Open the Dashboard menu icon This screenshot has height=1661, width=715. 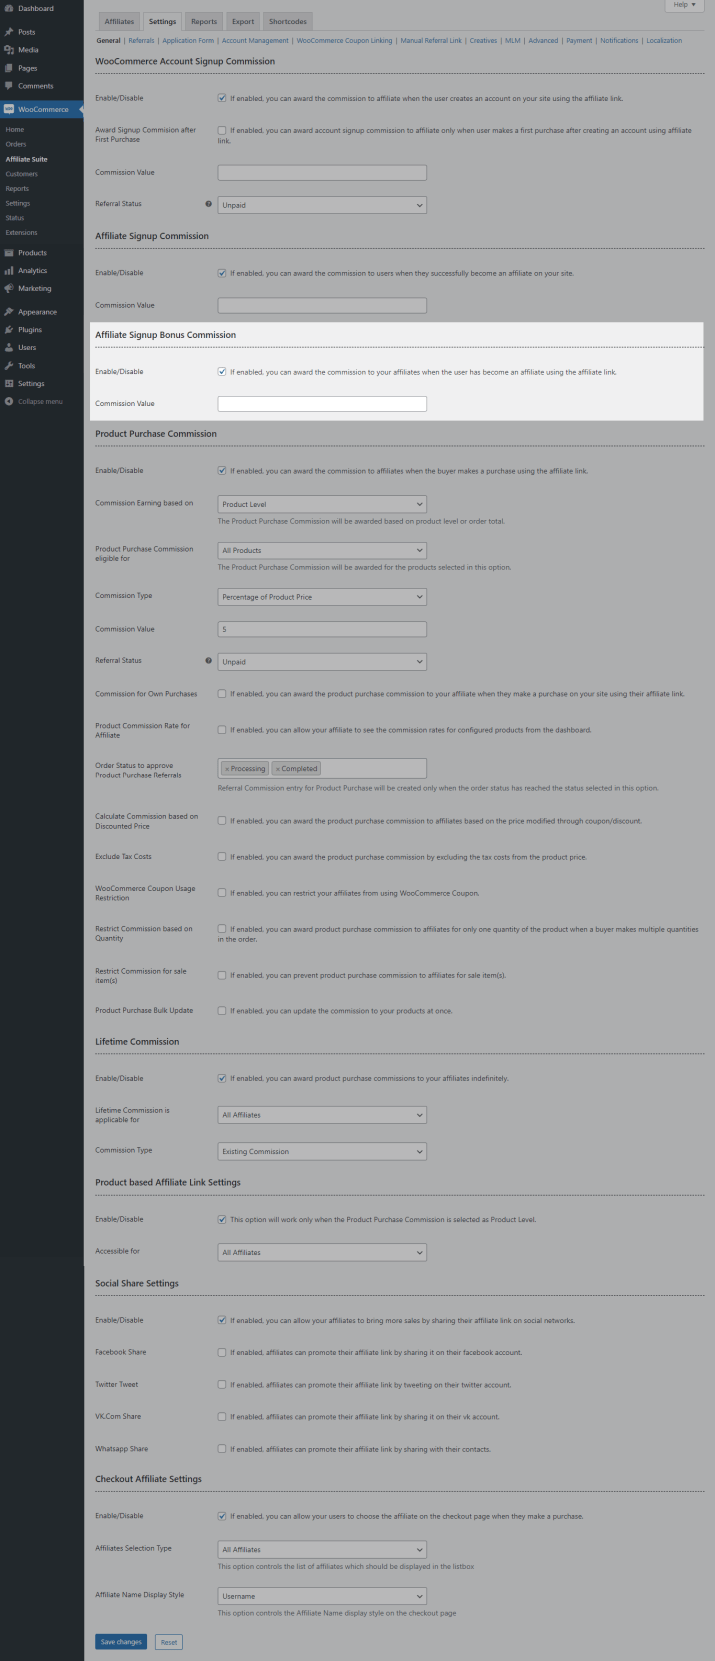(x=9, y=8)
